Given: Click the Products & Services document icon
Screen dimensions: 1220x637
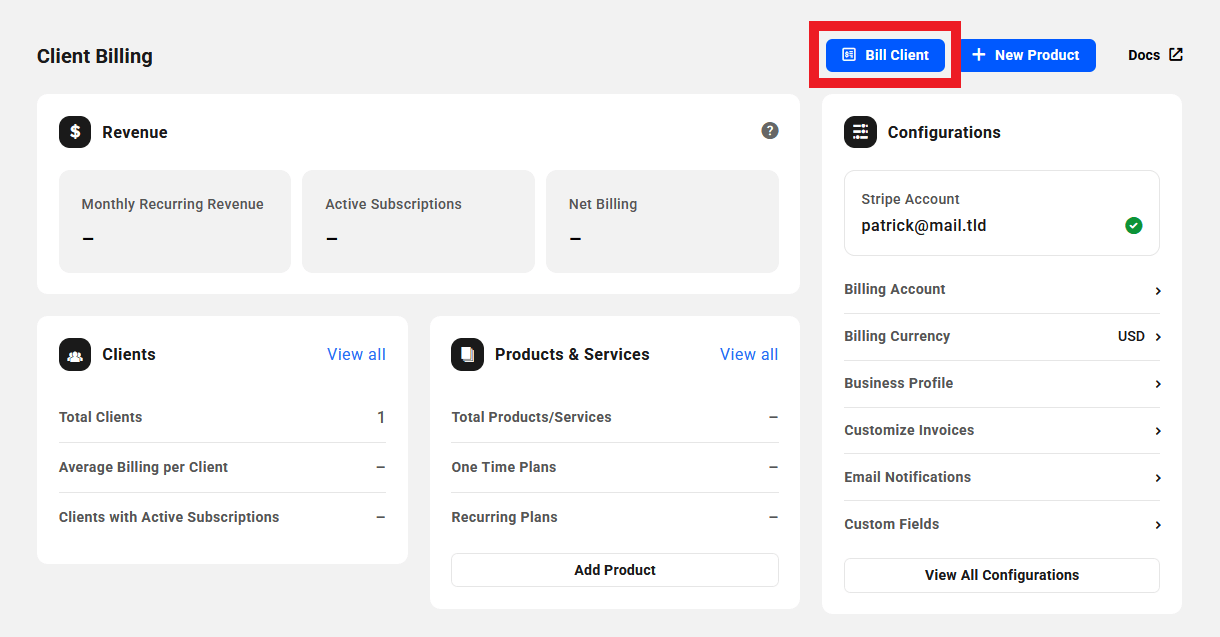Looking at the screenshot, I should pyautogui.click(x=467, y=354).
